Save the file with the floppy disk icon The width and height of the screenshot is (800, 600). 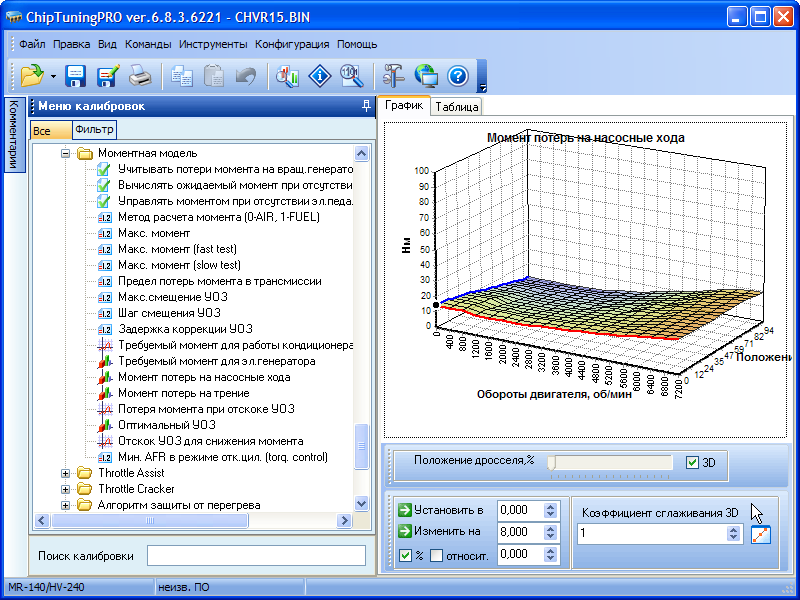click(76, 75)
